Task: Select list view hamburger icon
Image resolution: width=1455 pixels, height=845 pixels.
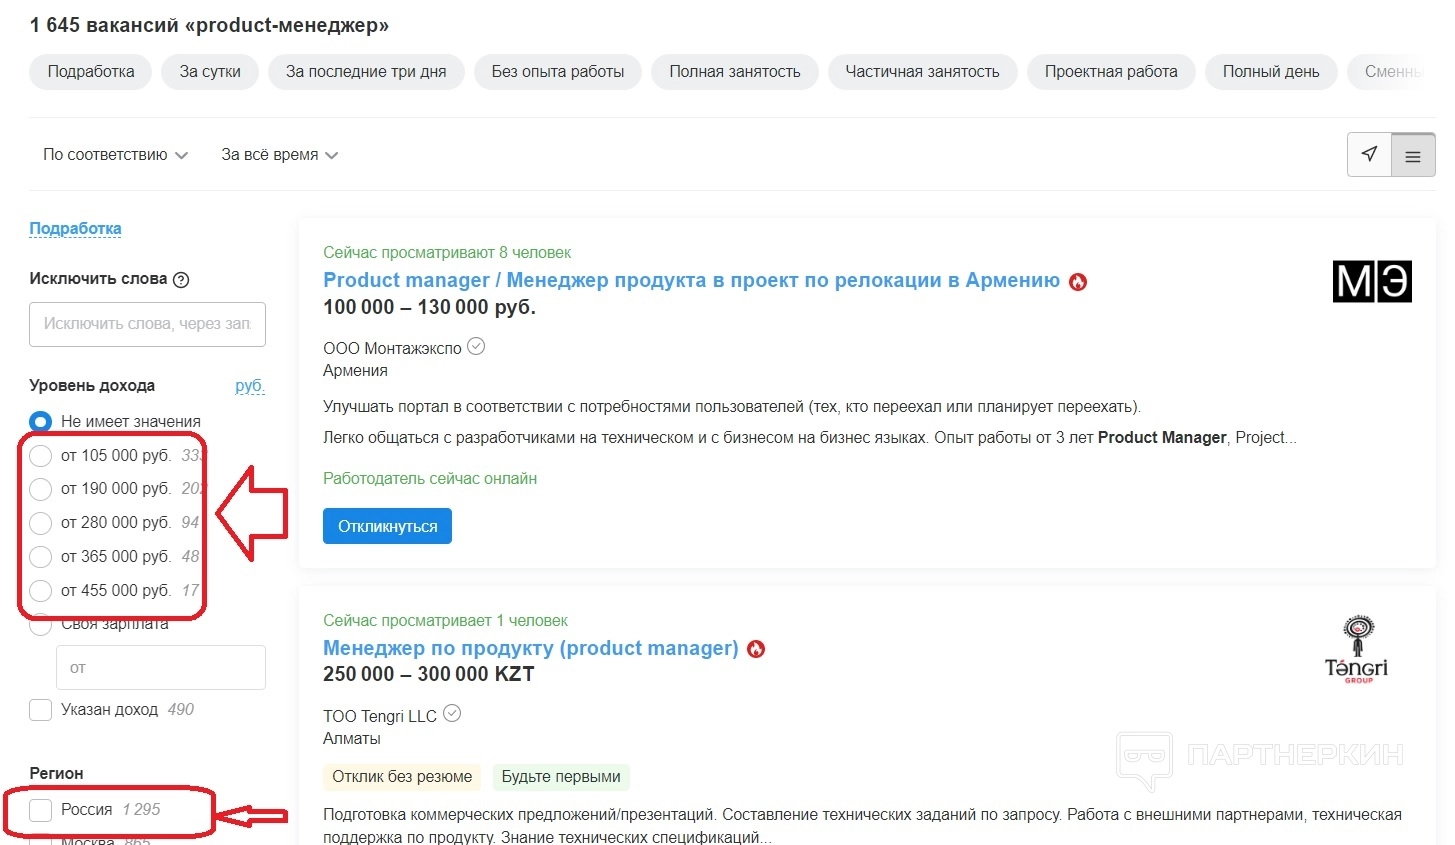Action: click(x=1413, y=156)
